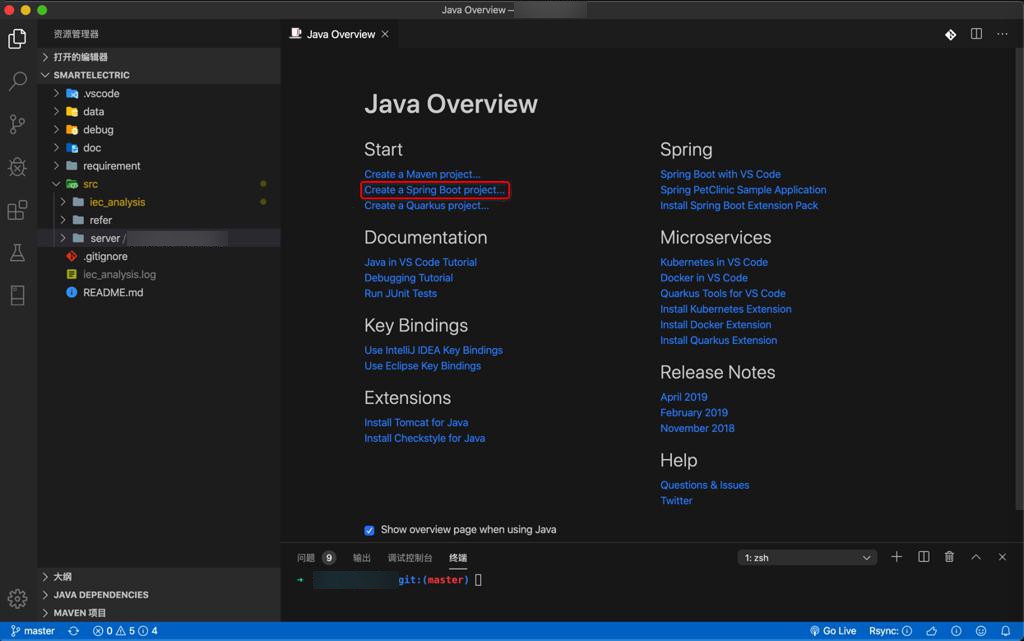This screenshot has width=1024, height=641.
Task: Switch to the 调试控制台 panel tab
Action: click(x=409, y=558)
